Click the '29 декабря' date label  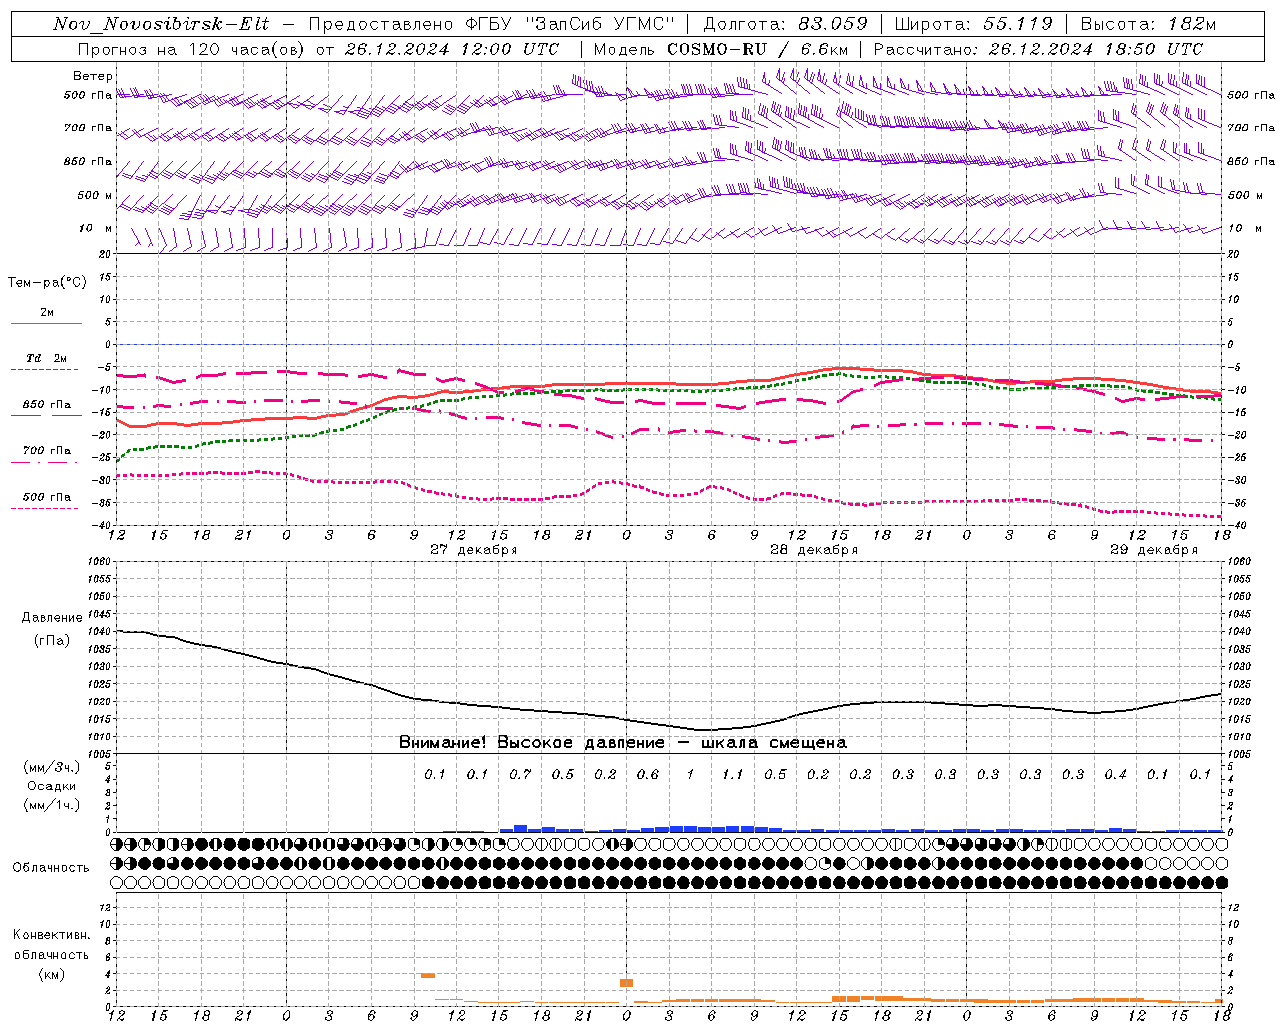1153,550
